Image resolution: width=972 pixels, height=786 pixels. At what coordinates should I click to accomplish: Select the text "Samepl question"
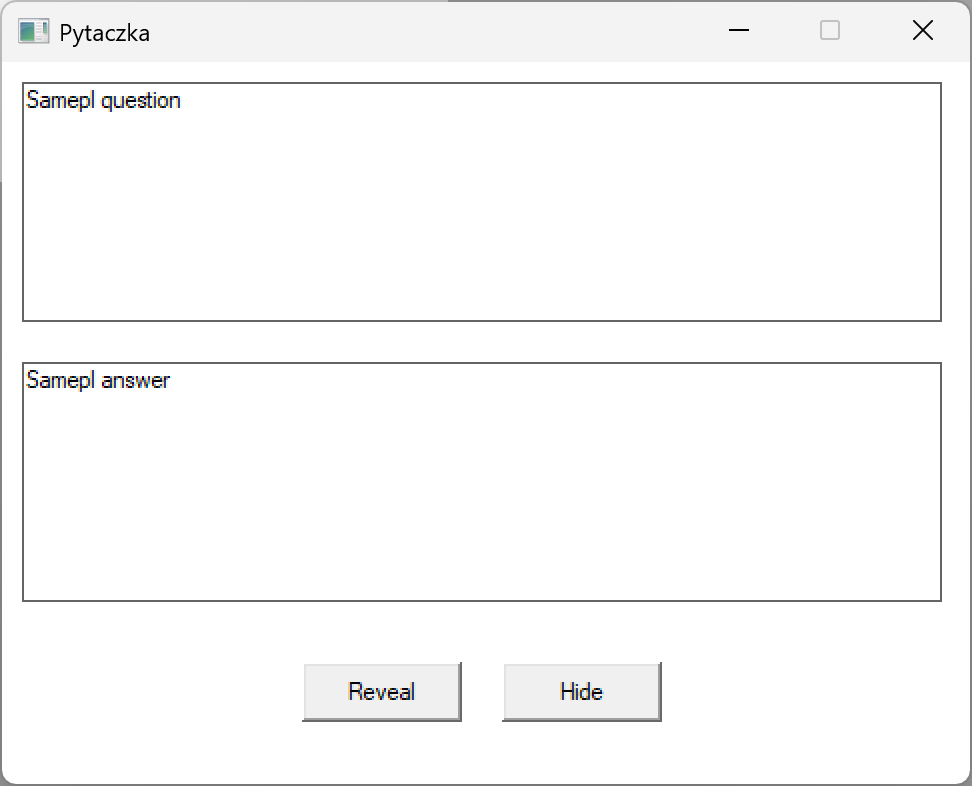pos(102,100)
